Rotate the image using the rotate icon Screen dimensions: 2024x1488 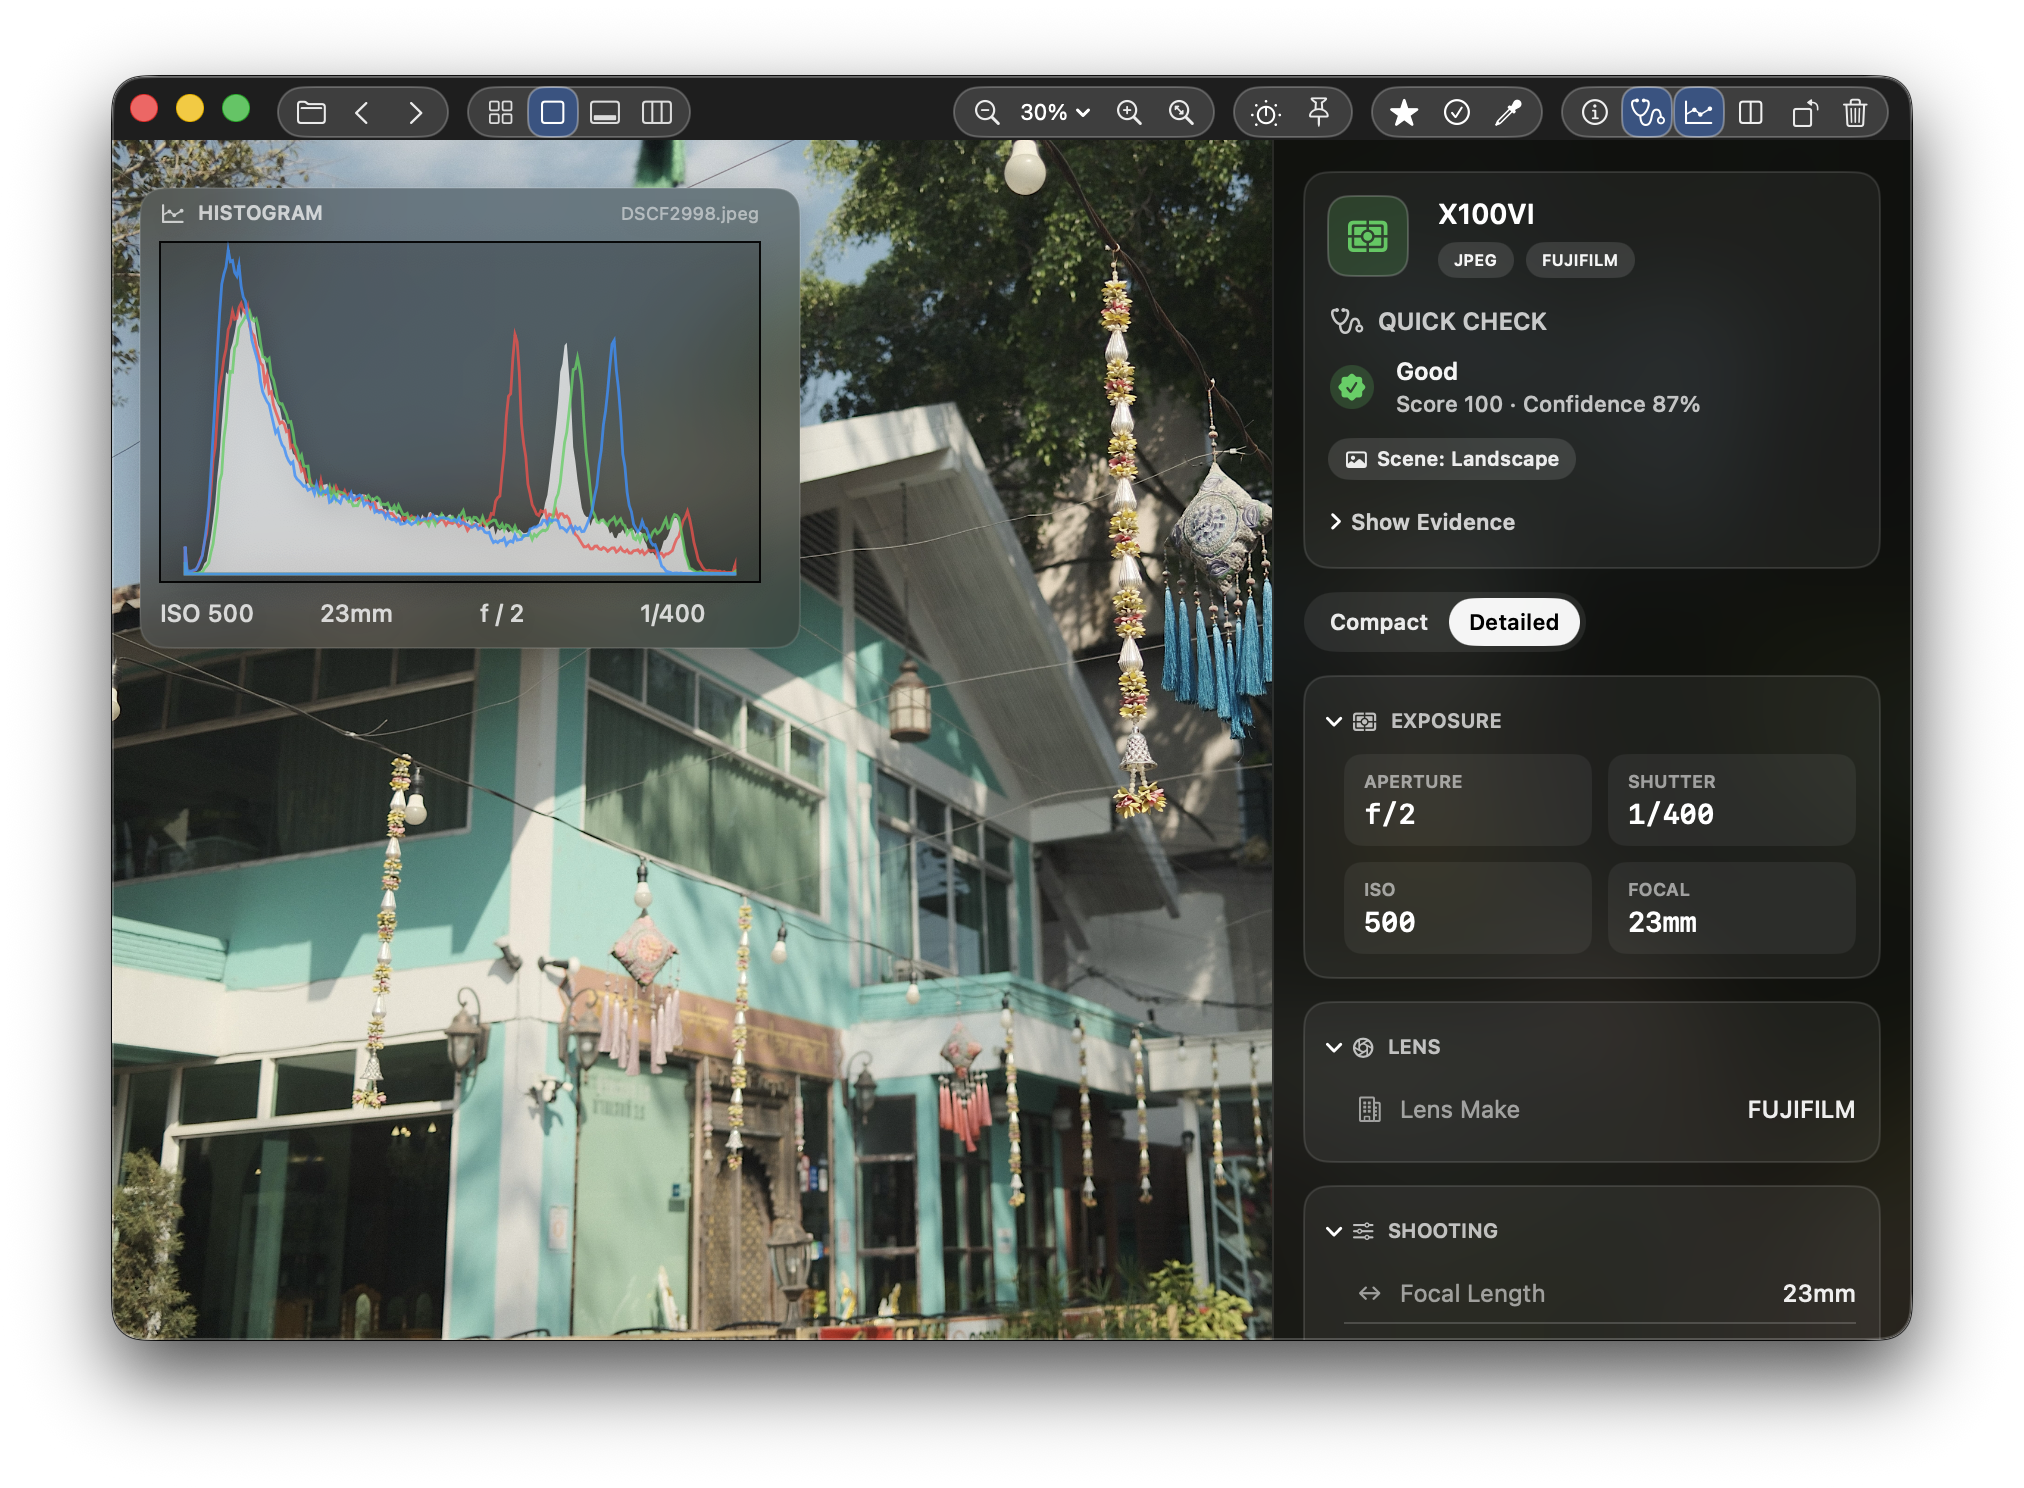click(x=1805, y=112)
